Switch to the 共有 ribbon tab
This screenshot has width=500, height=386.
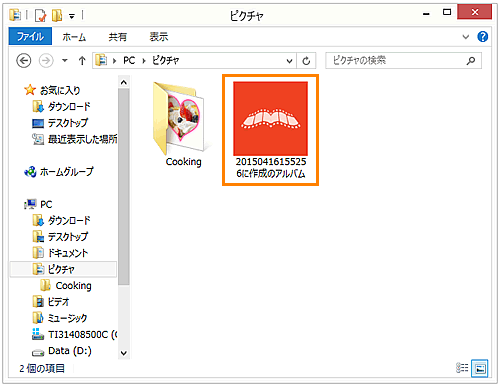click(x=117, y=37)
